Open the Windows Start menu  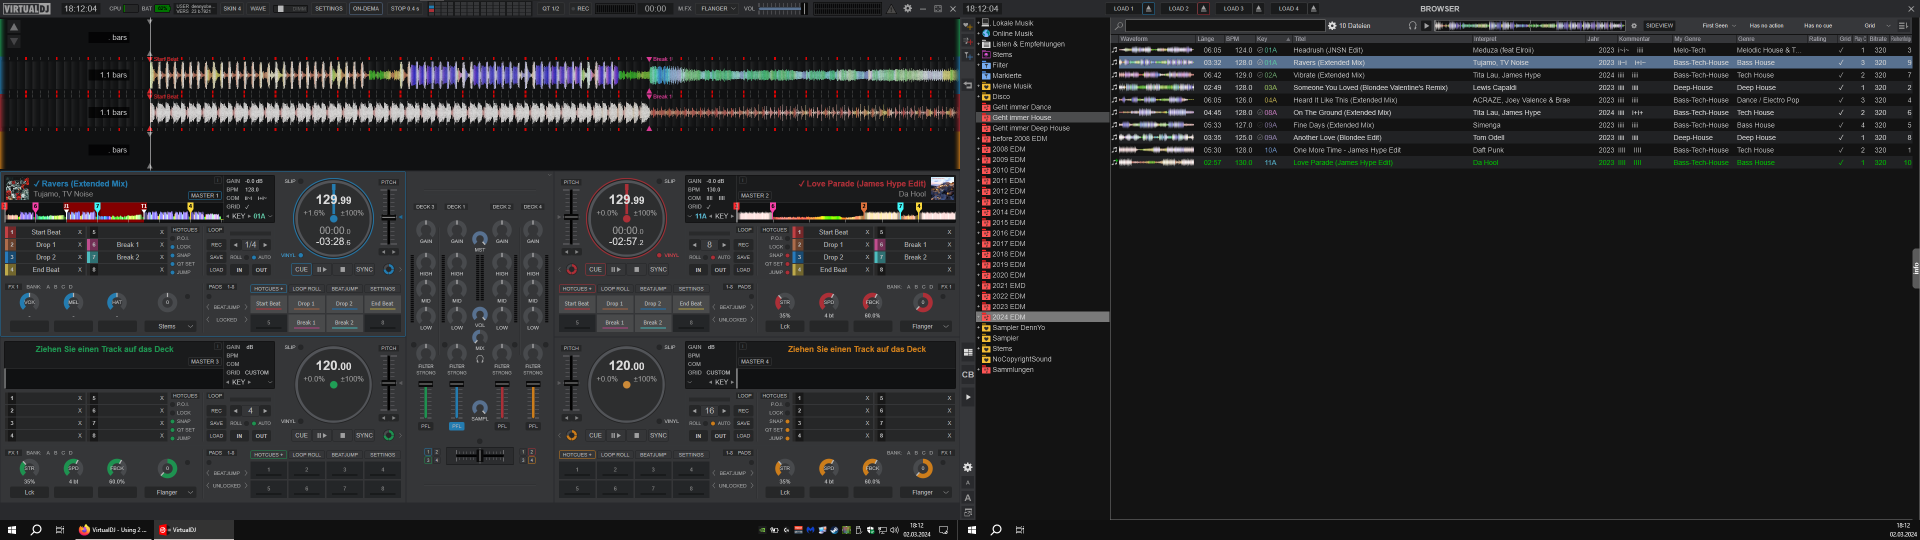(x=12, y=530)
